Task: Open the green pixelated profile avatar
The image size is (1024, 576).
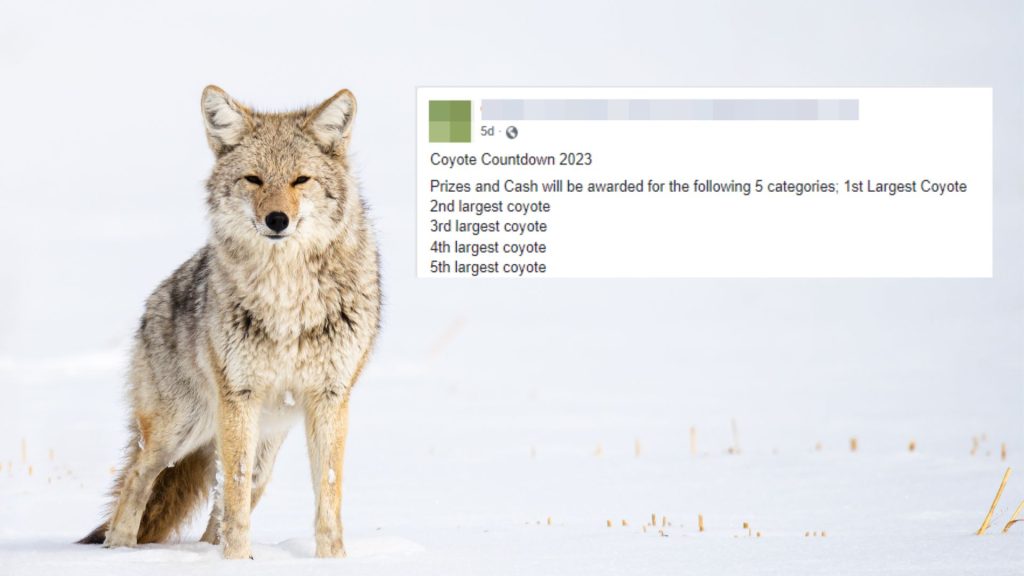Action: point(450,121)
